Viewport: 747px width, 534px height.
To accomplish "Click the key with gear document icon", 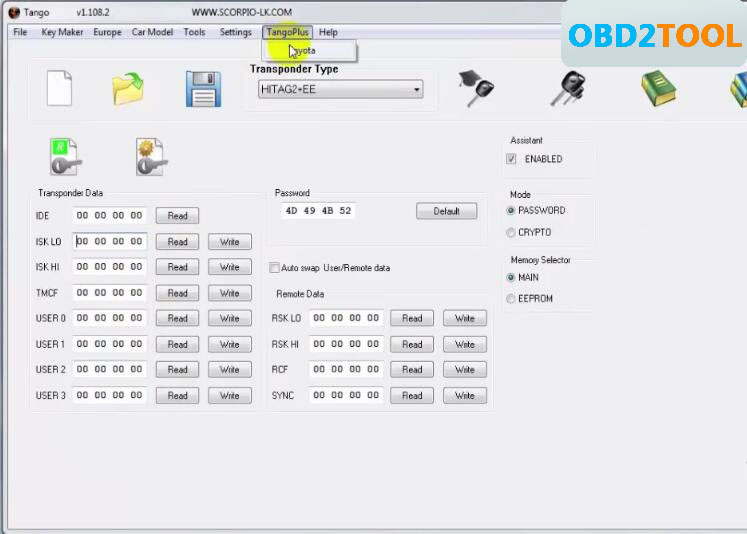I will pyautogui.click(x=151, y=157).
